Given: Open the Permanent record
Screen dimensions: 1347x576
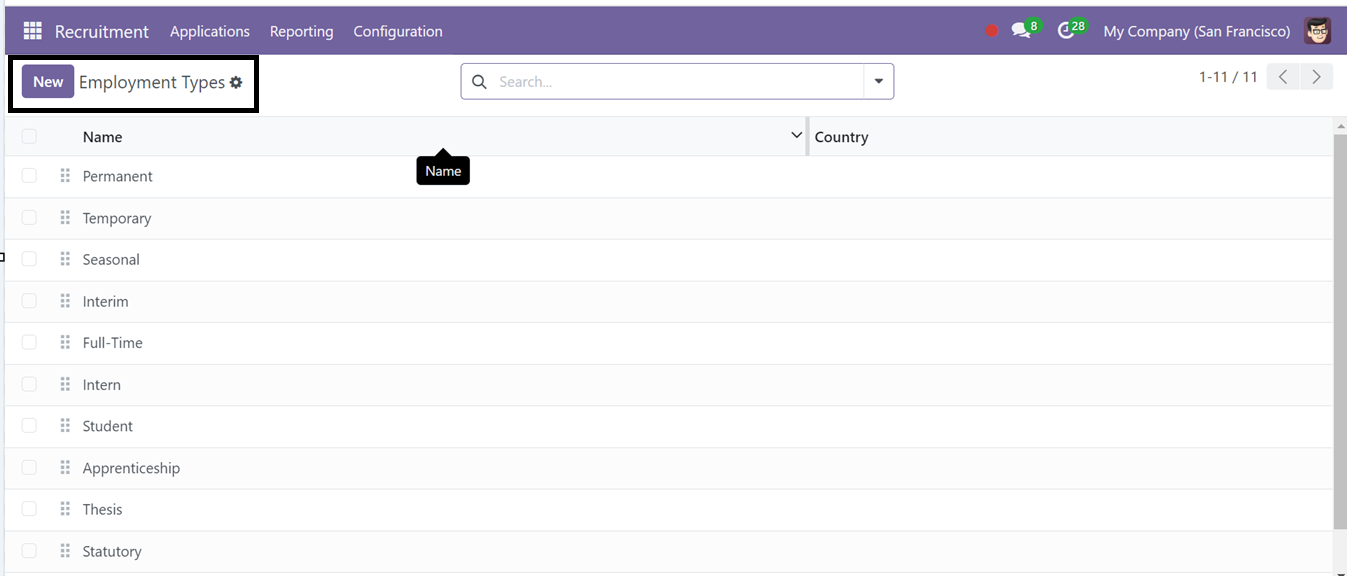Looking at the screenshot, I should pyautogui.click(x=118, y=176).
